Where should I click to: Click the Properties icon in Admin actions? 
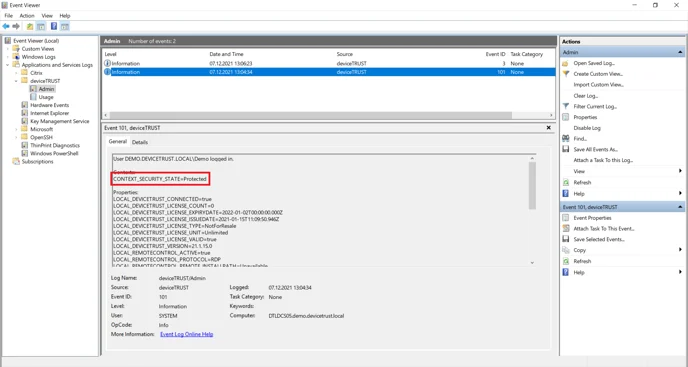pos(566,117)
